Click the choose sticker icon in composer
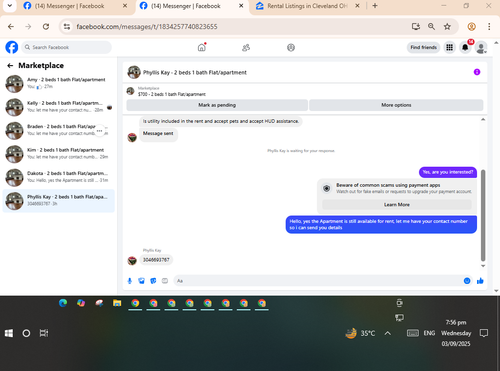 pyautogui.click(x=153, y=281)
